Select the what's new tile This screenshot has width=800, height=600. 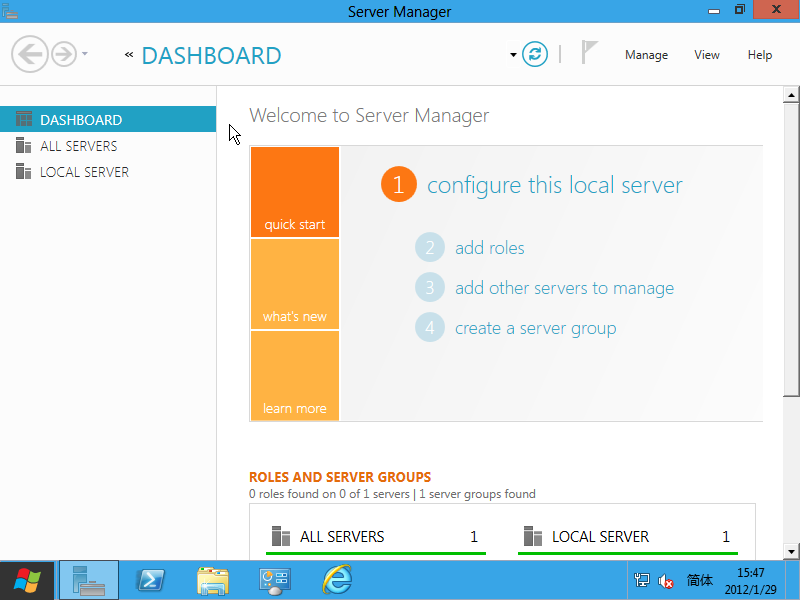295,284
